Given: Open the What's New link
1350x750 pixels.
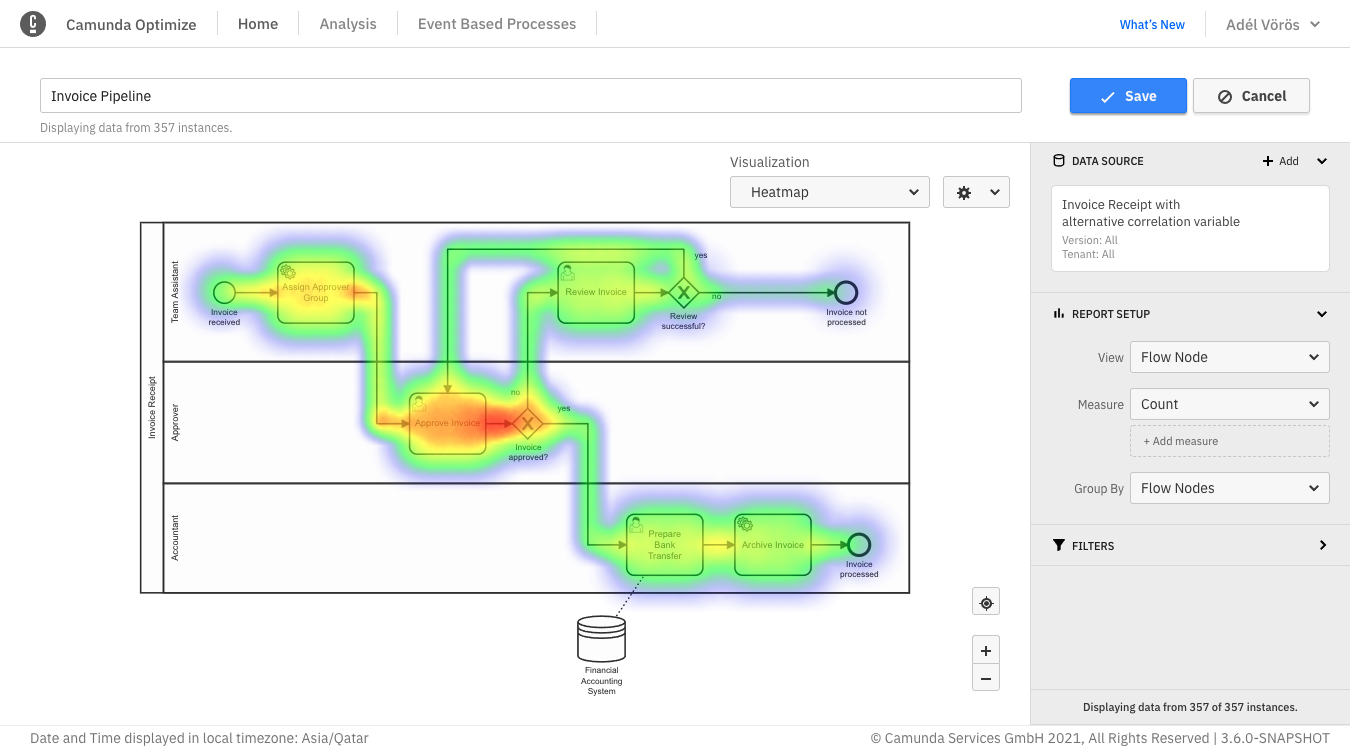Looking at the screenshot, I should click(x=1152, y=25).
